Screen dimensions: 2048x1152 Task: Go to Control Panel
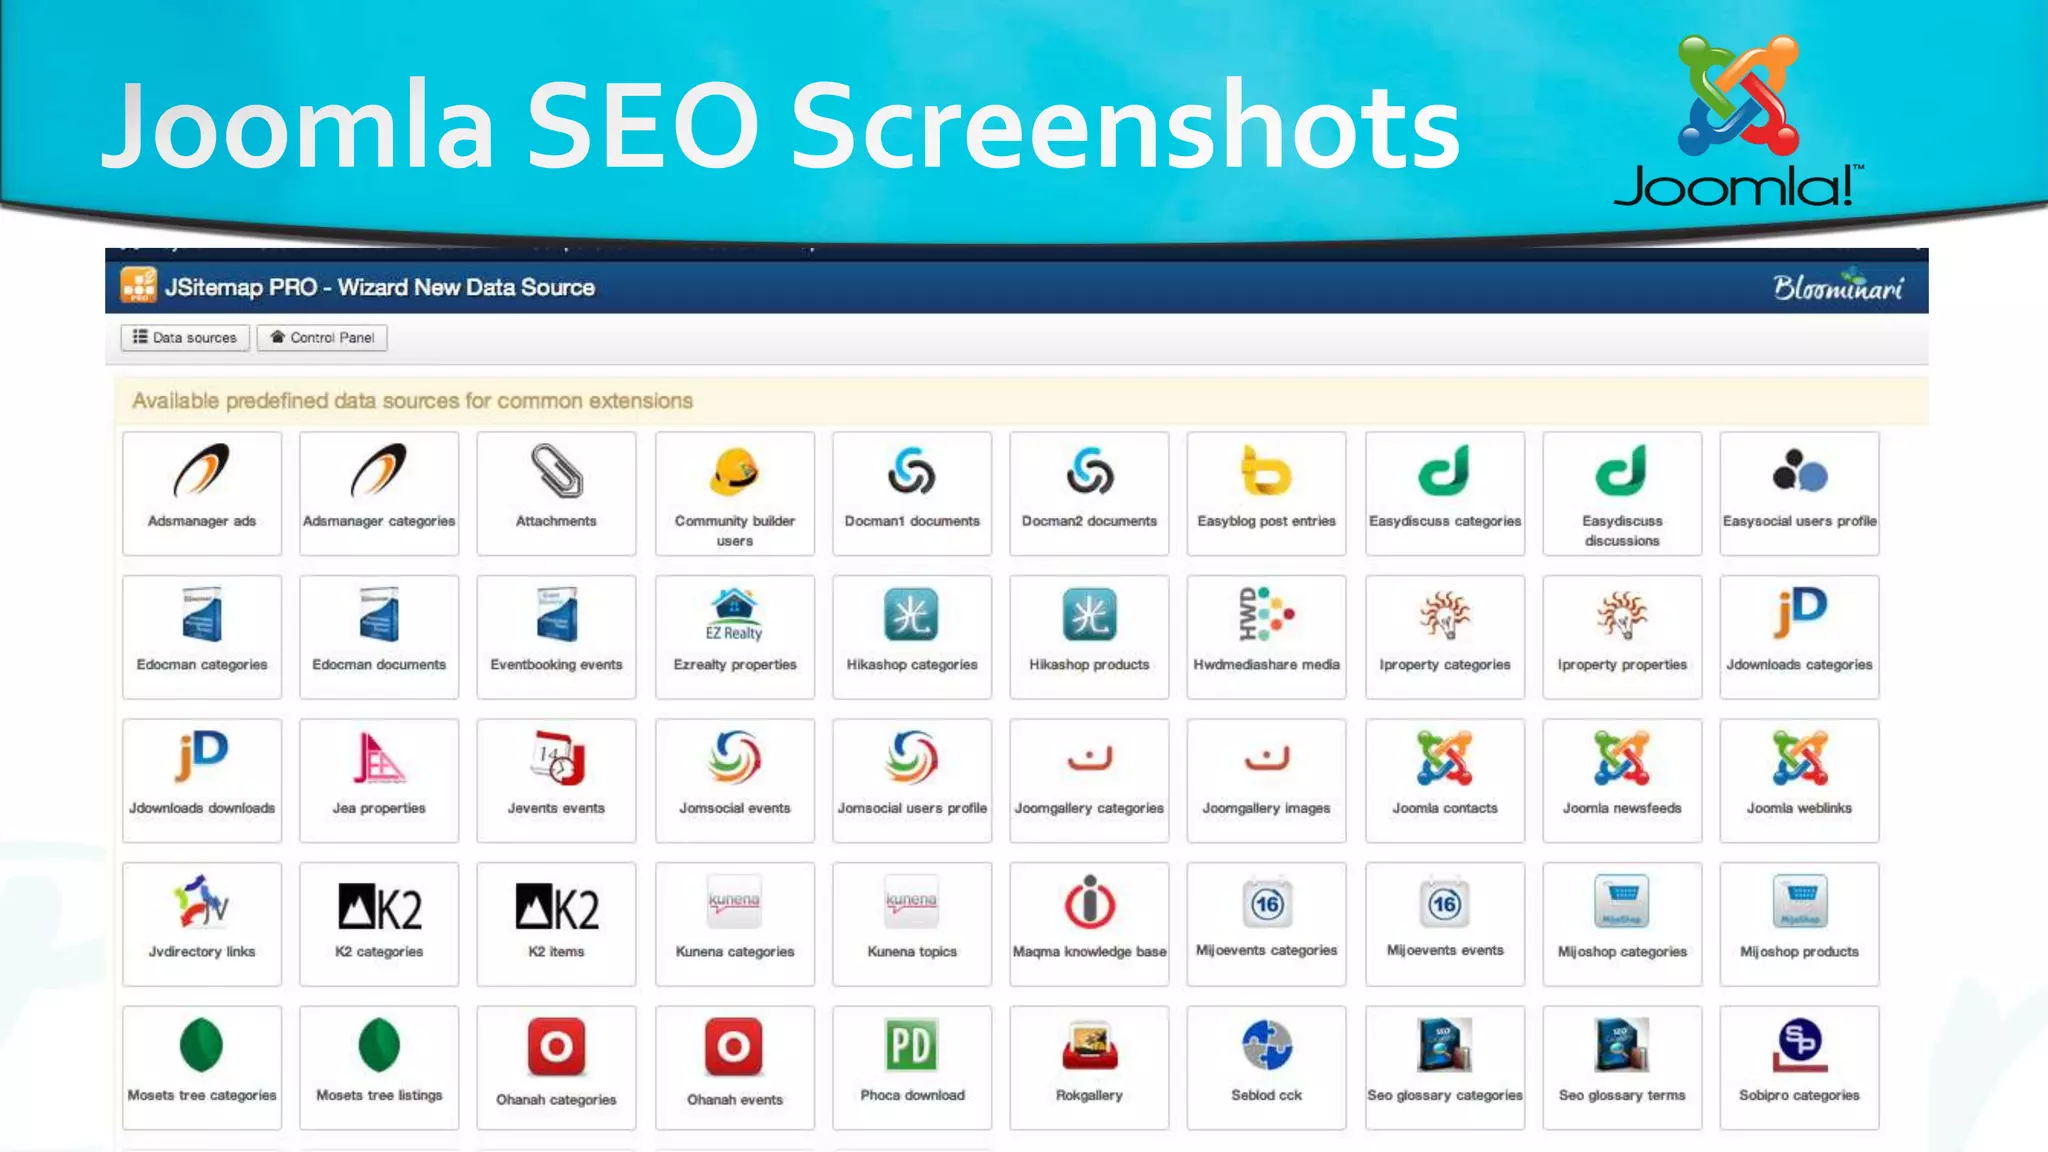(x=322, y=338)
